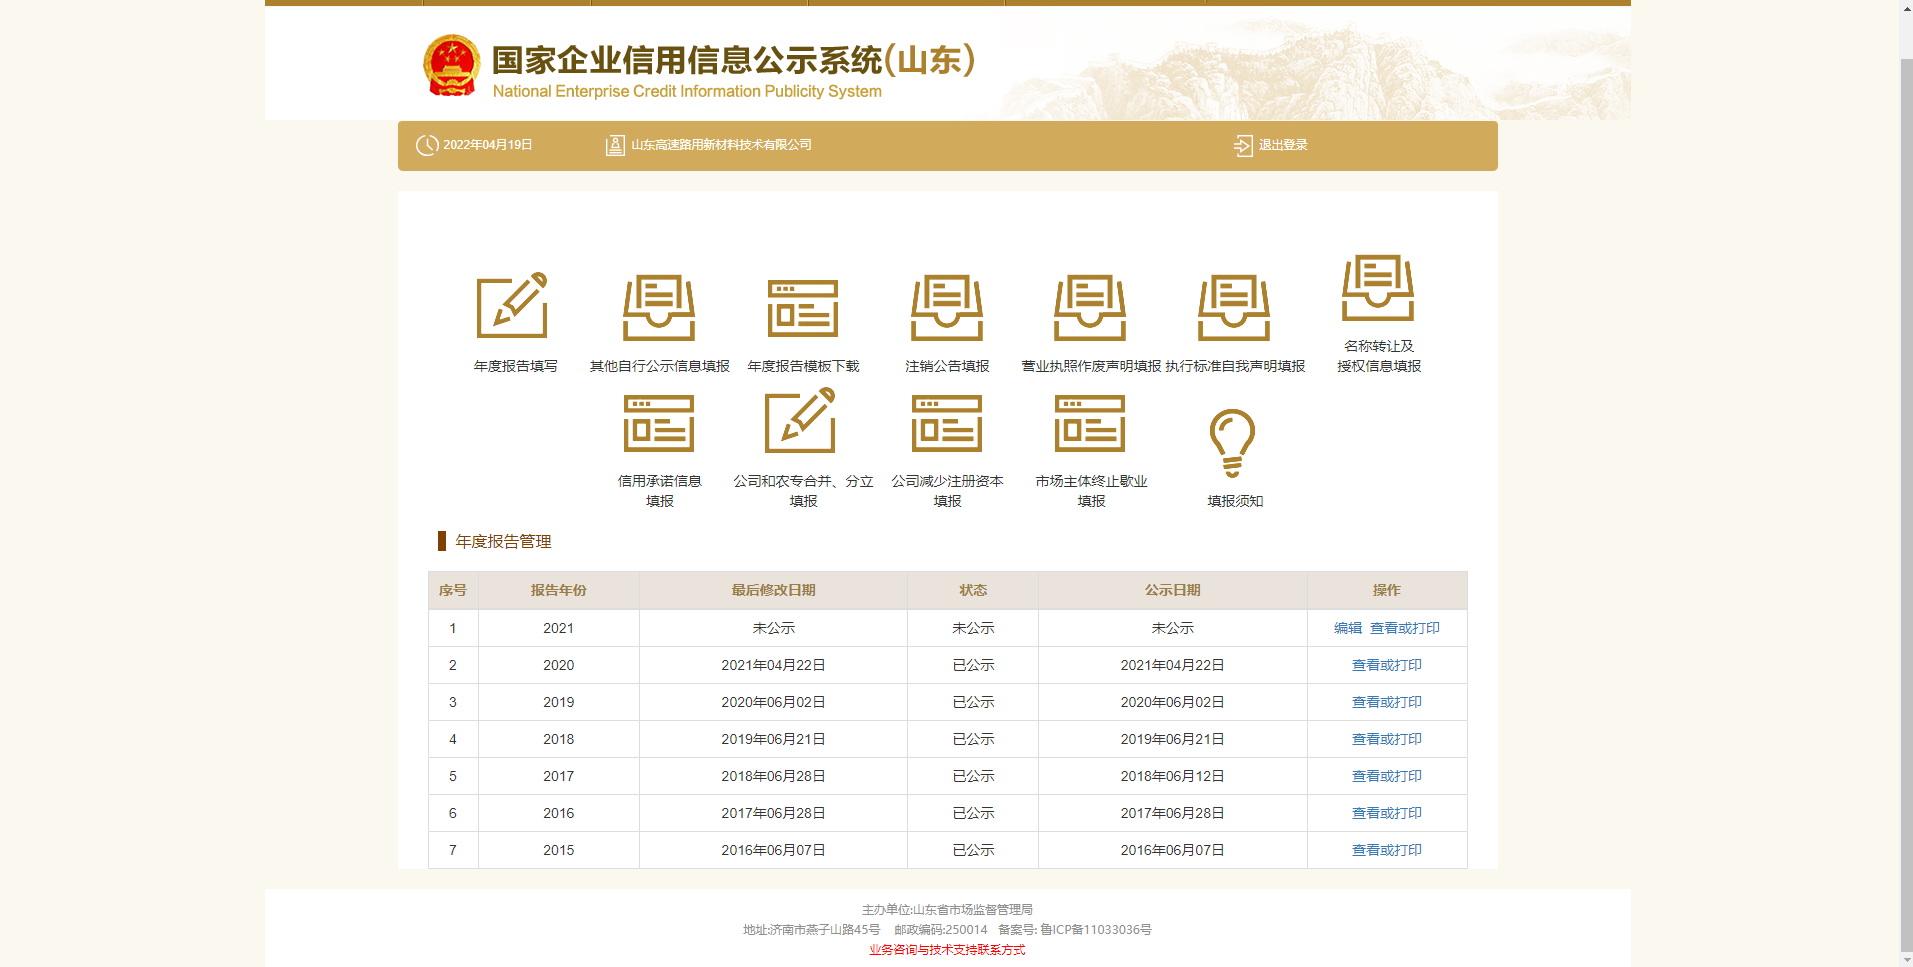Click 编辑 for the 2021 report
This screenshot has width=1913, height=967.
coord(1347,628)
